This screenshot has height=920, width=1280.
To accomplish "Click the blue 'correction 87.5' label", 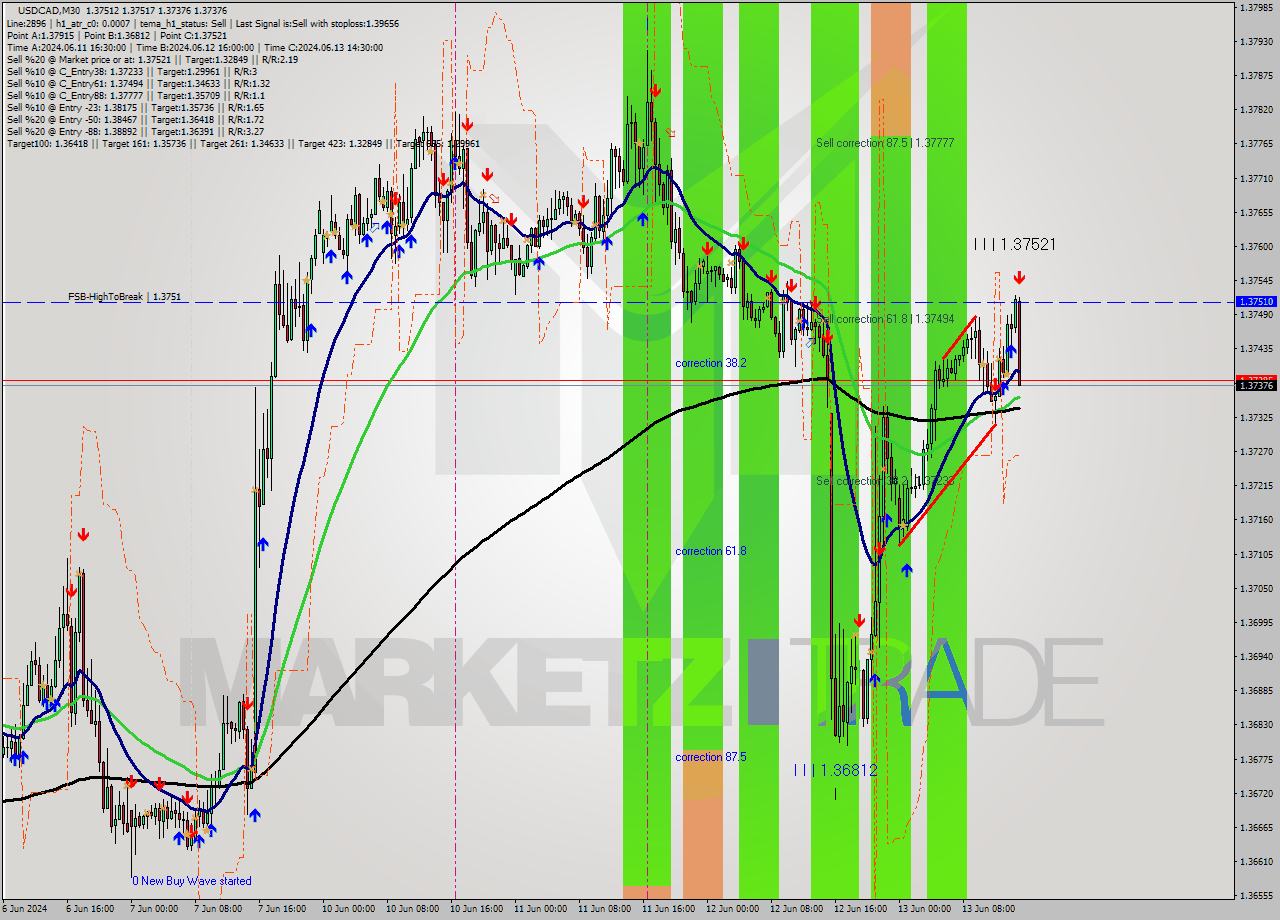I will click(710, 757).
